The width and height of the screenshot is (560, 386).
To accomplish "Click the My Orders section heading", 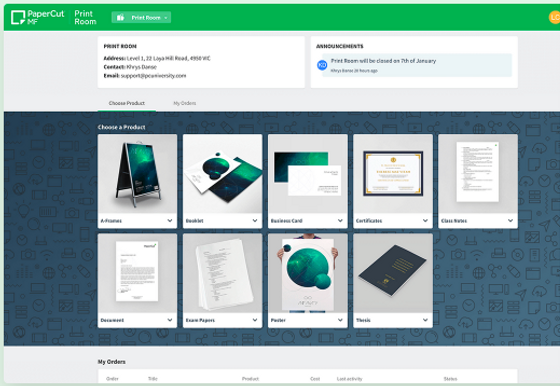I will [x=111, y=362].
